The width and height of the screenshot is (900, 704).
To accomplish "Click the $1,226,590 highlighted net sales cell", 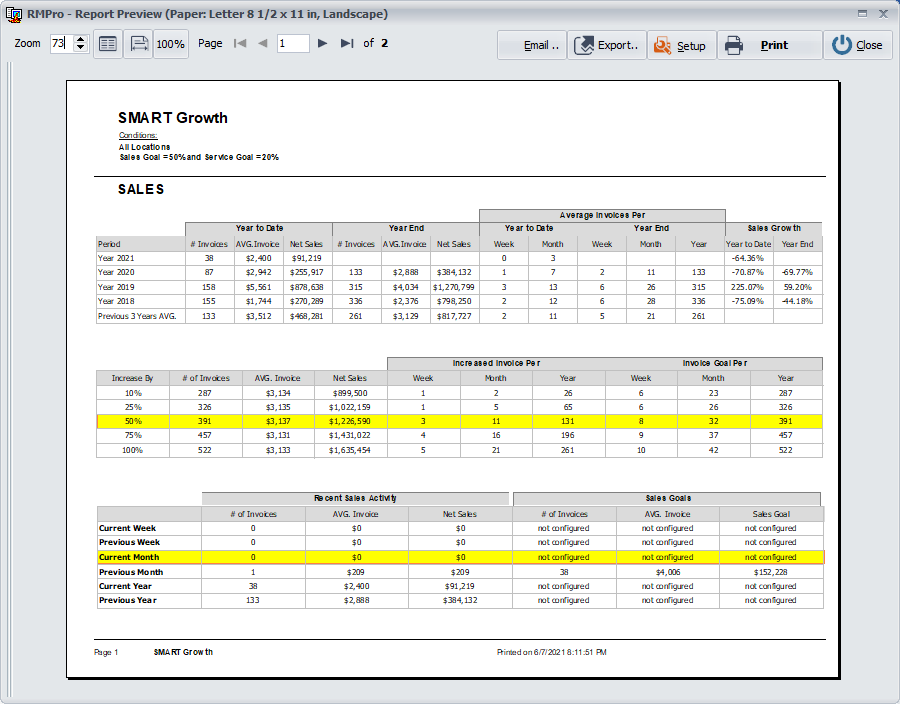I will pyautogui.click(x=350, y=421).
